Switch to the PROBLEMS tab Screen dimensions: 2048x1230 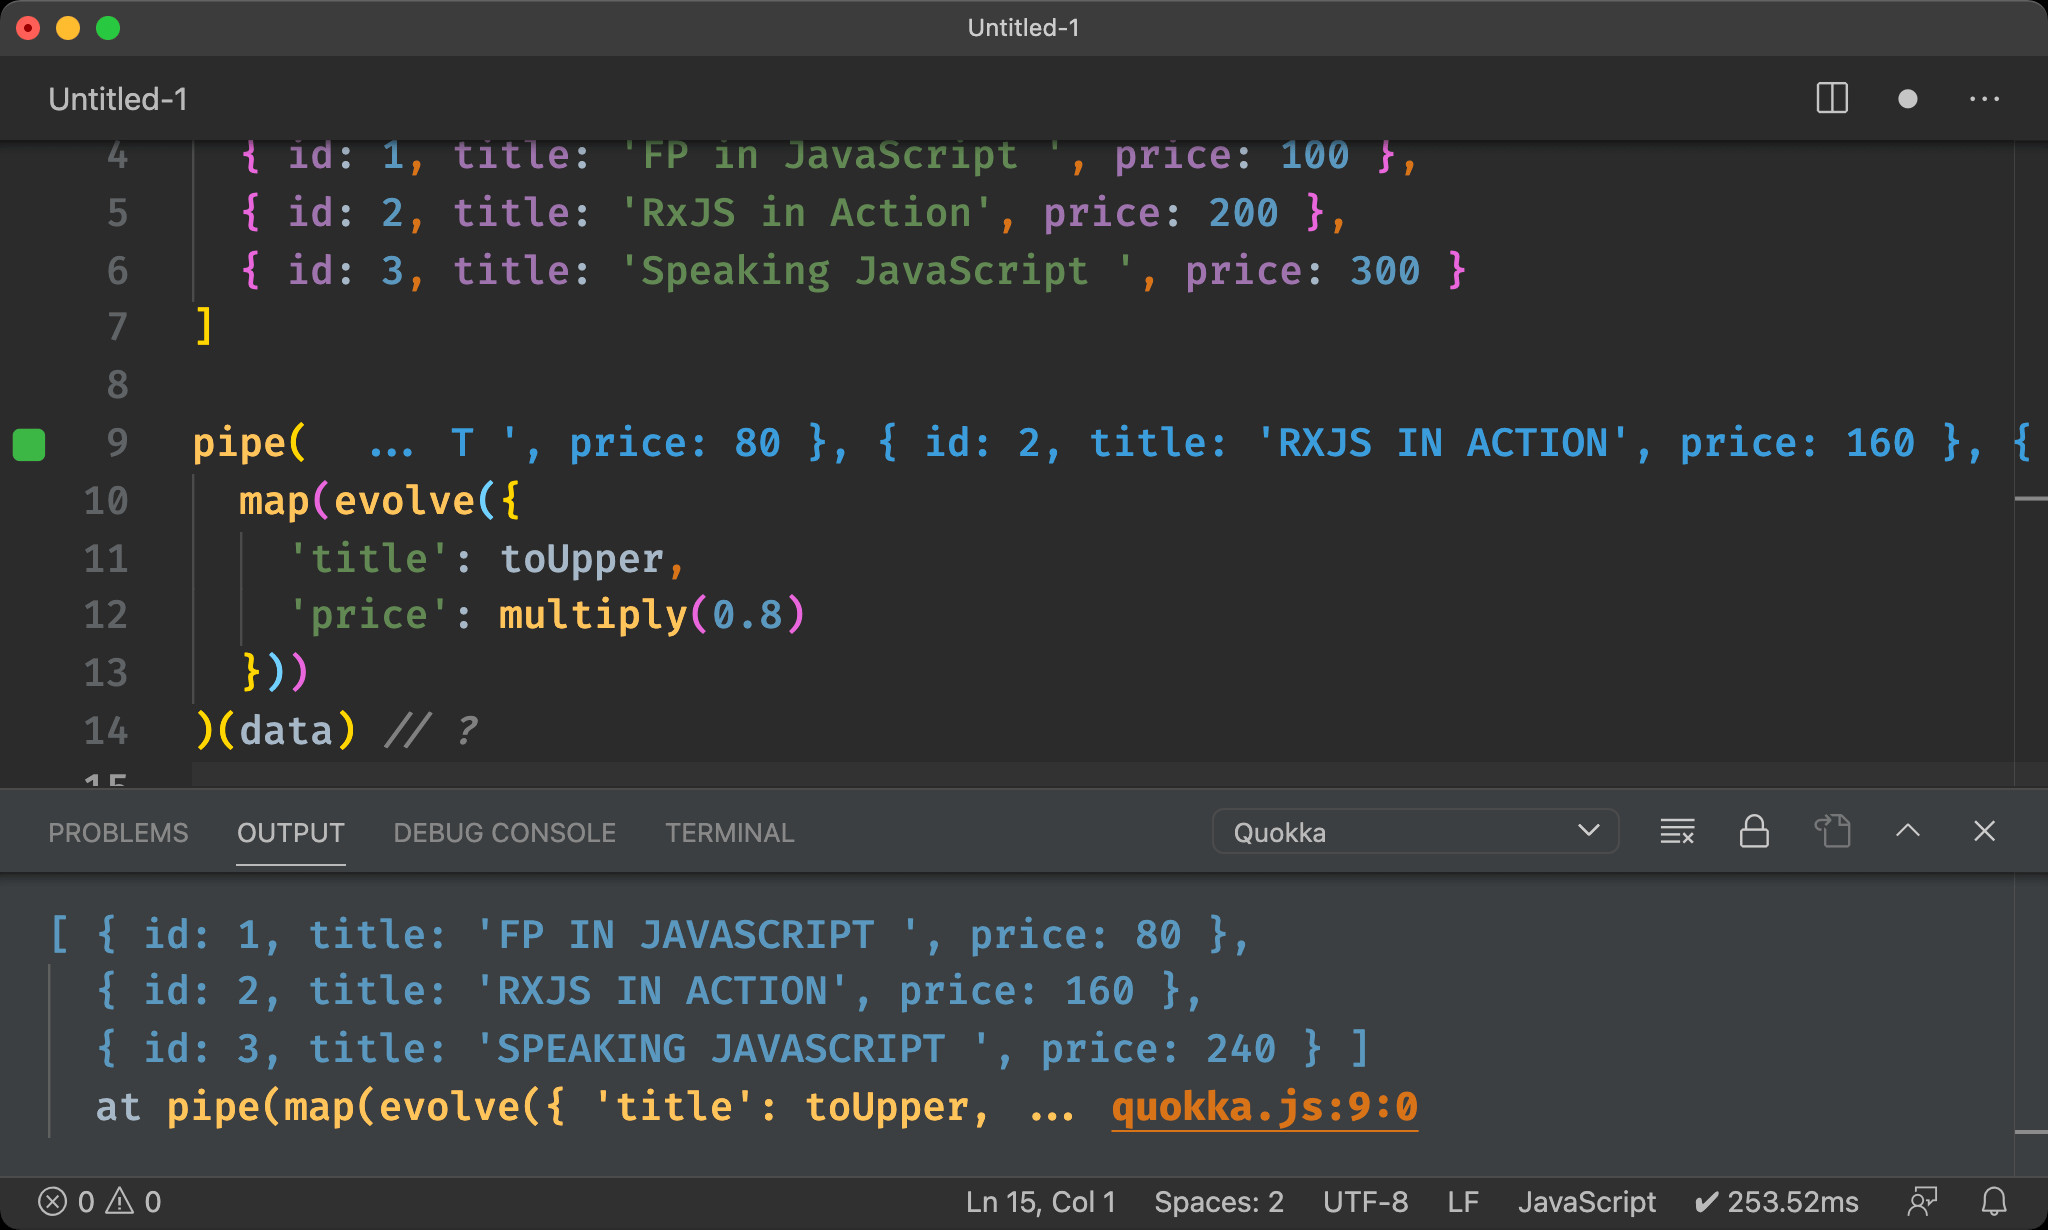click(x=118, y=833)
